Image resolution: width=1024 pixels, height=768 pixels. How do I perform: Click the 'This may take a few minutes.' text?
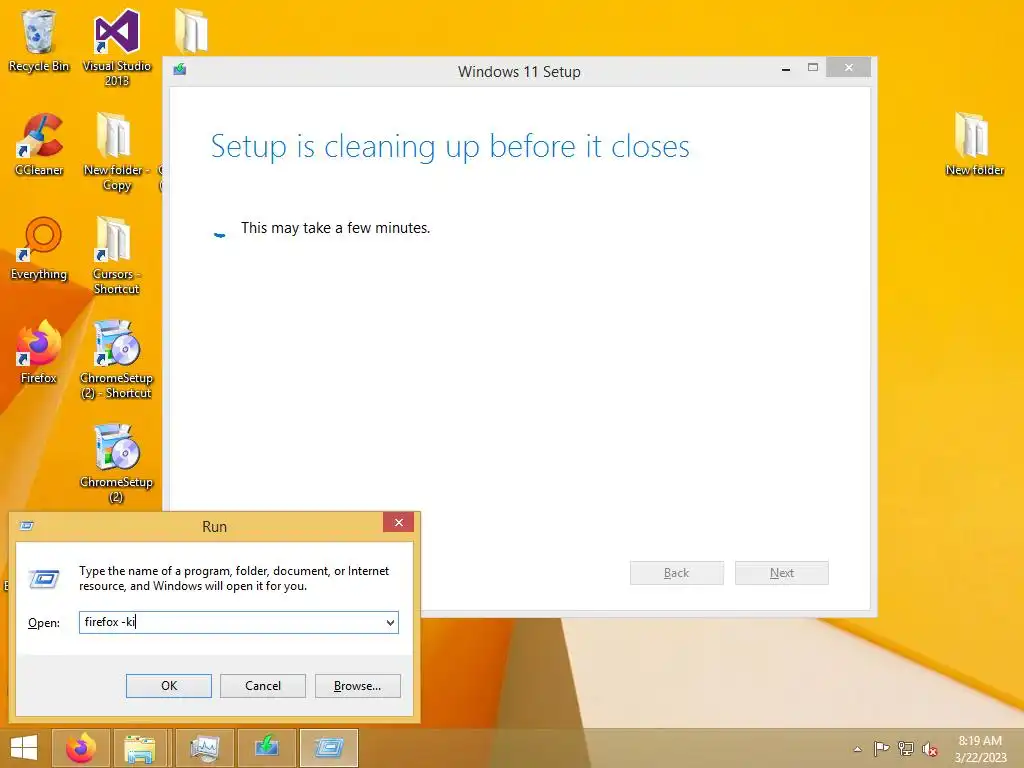[x=336, y=228]
